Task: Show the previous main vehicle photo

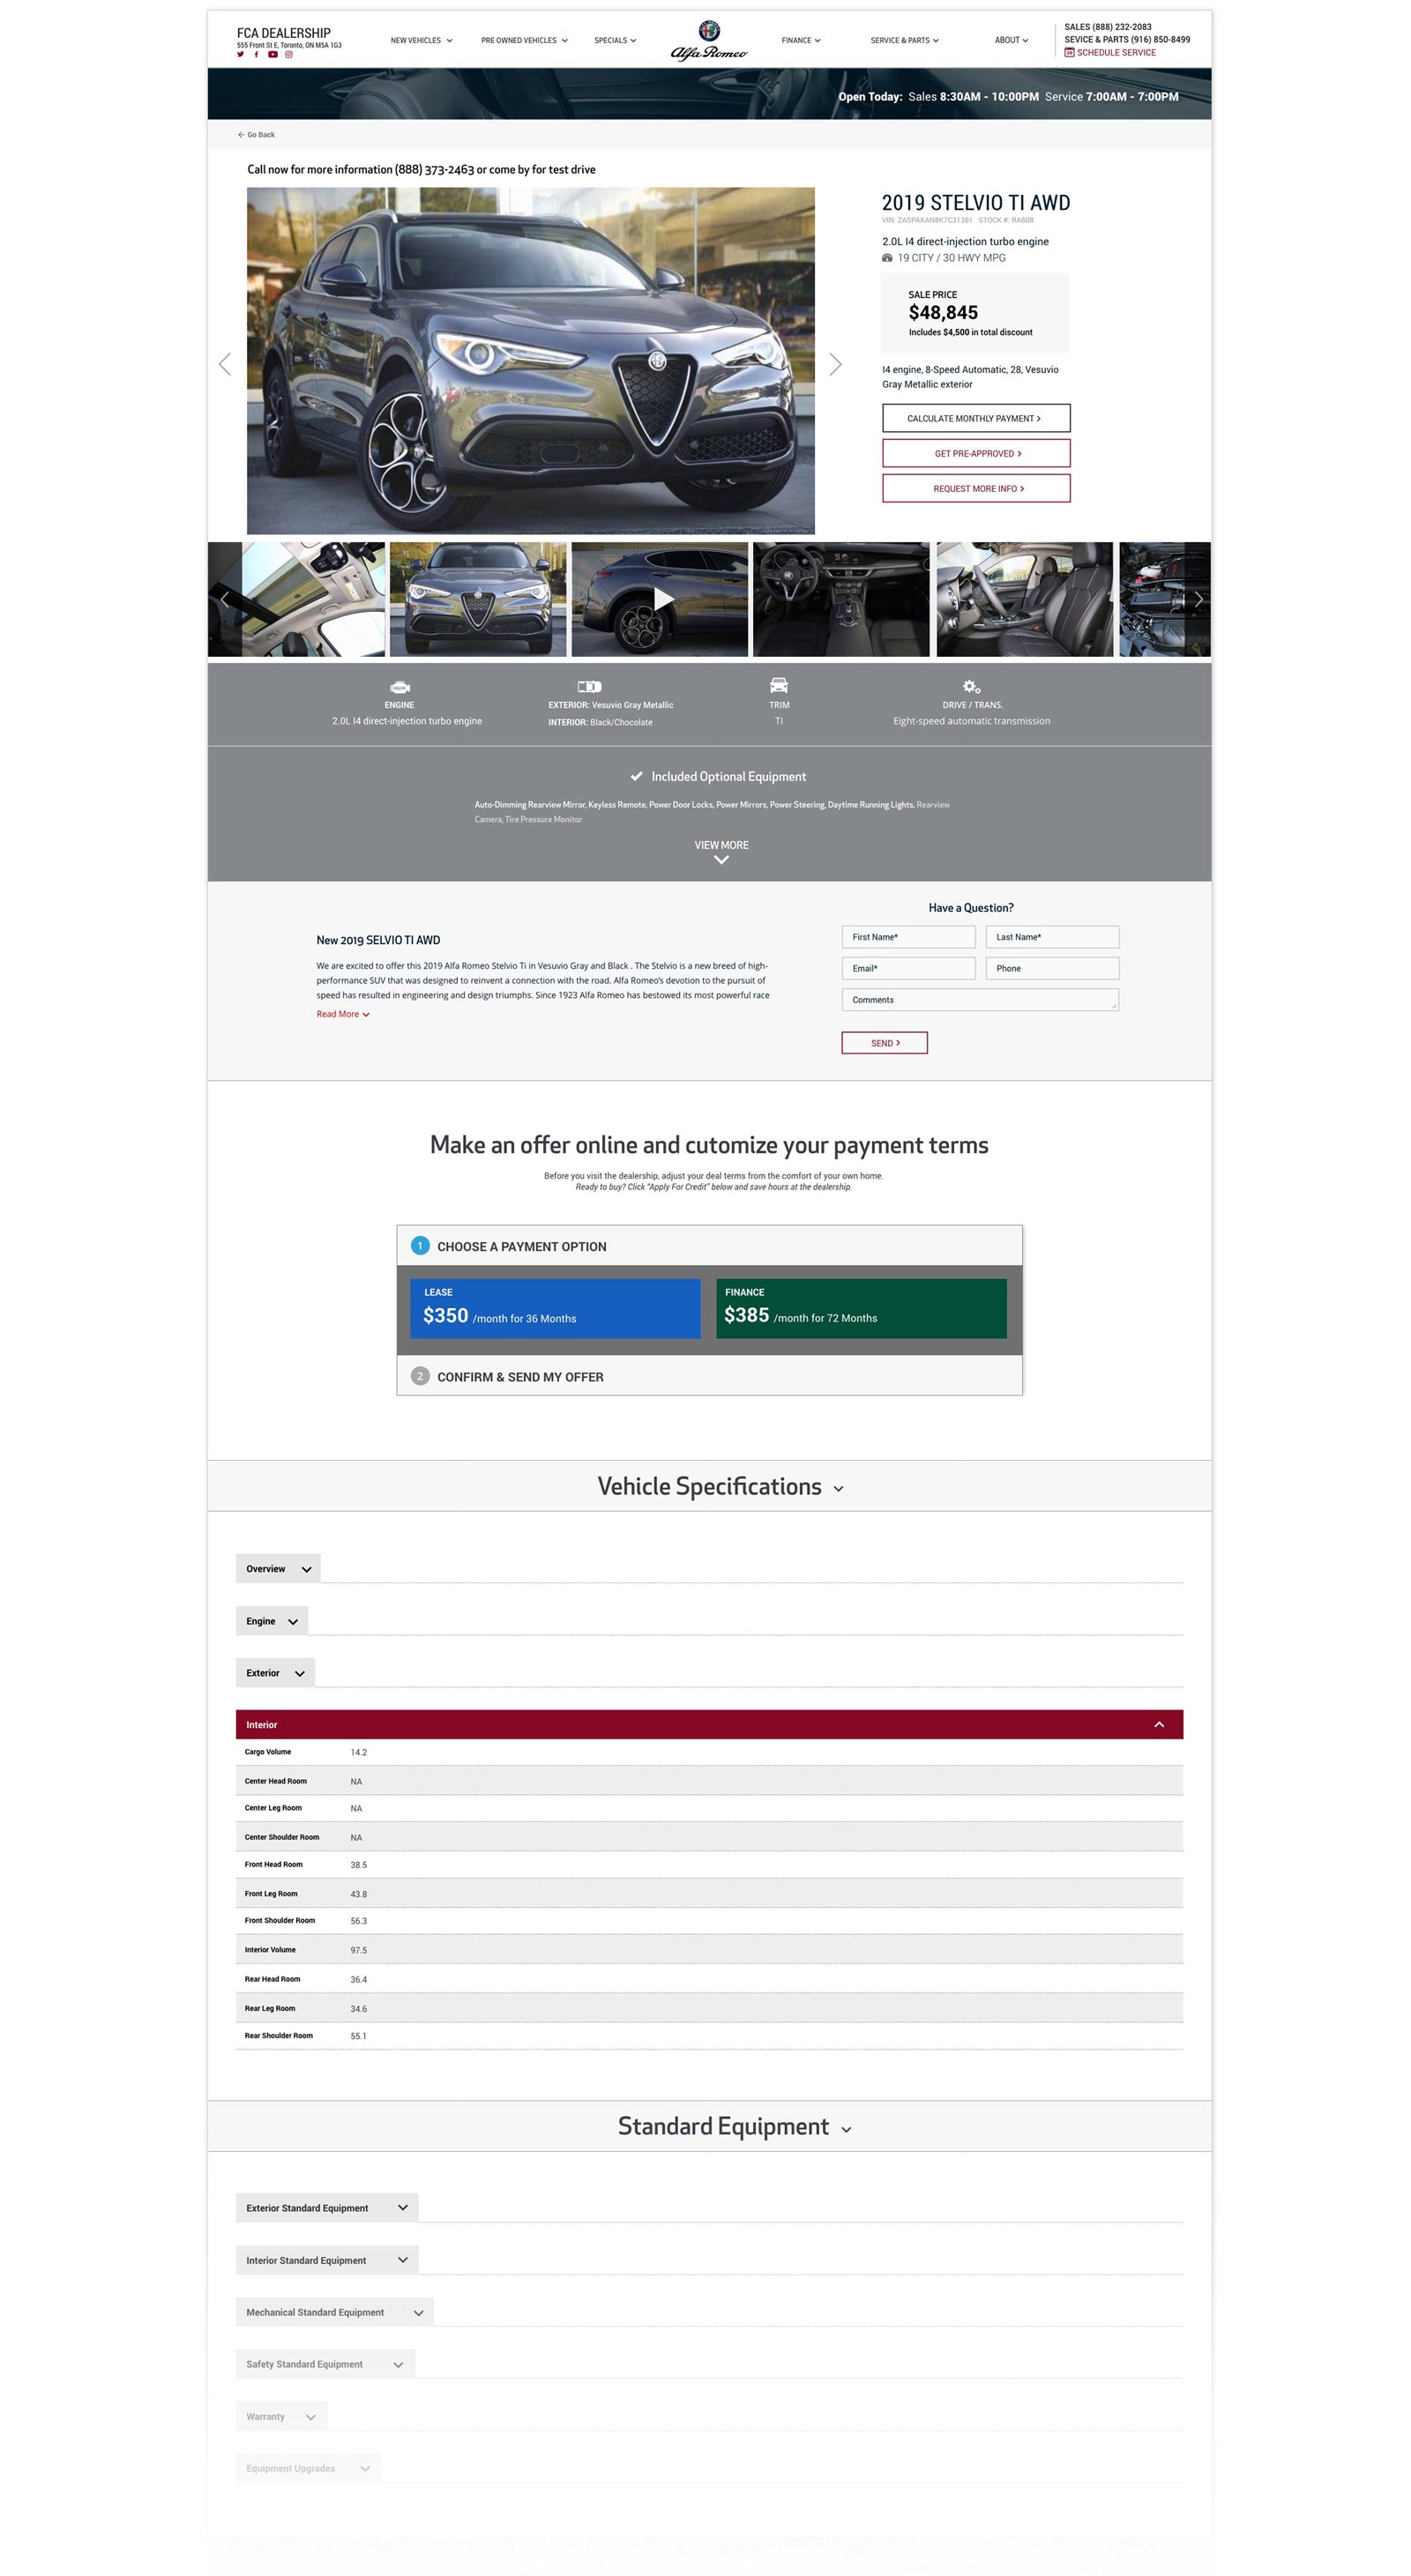Action: (225, 364)
